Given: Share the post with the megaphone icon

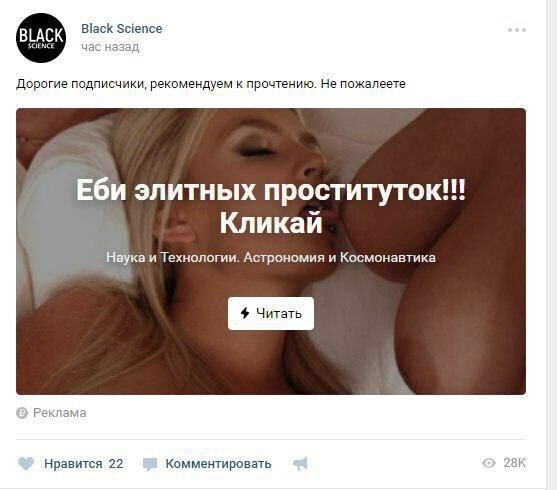Looking at the screenshot, I should pyautogui.click(x=300, y=464).
